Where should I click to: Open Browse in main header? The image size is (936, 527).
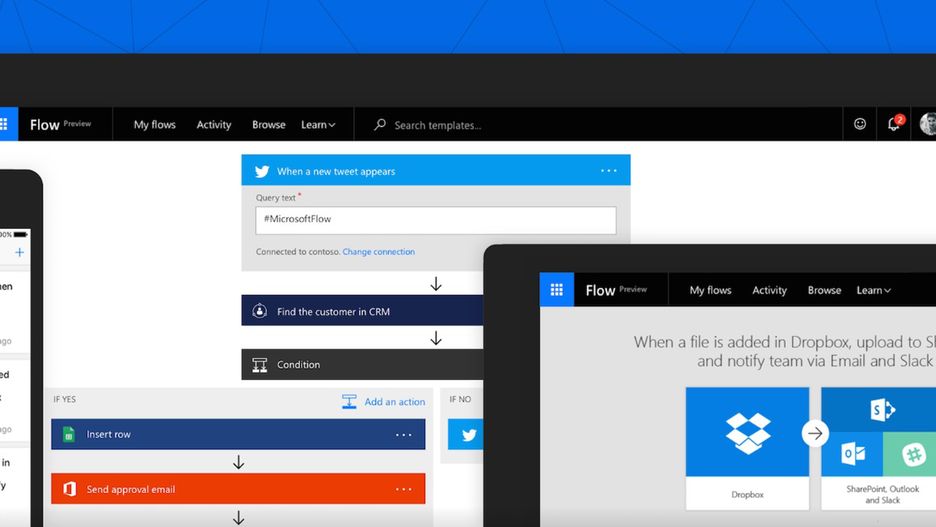[x=269, y=125]
